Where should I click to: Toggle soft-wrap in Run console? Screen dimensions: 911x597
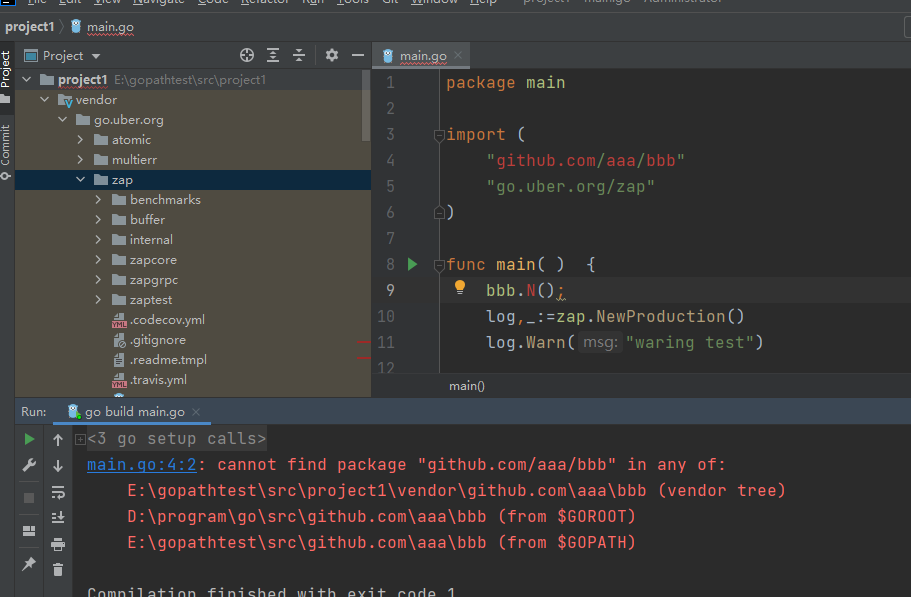(58, 492)
